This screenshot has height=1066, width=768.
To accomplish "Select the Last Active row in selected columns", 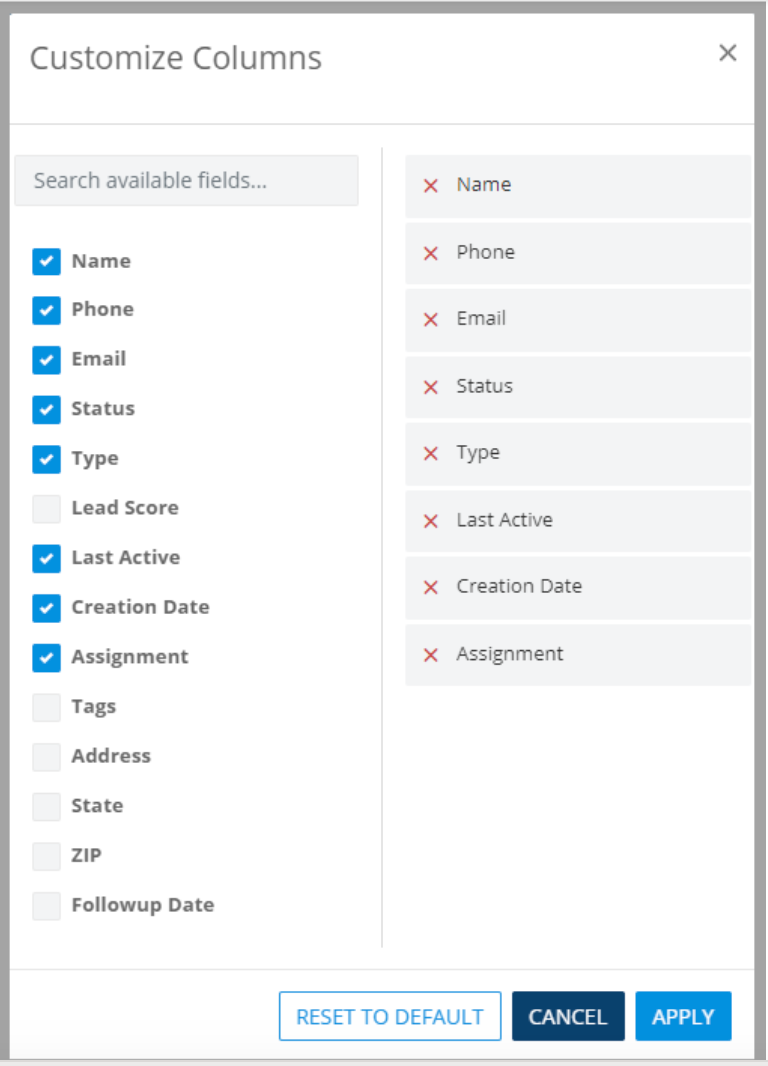I will click(x=578, y=521).
